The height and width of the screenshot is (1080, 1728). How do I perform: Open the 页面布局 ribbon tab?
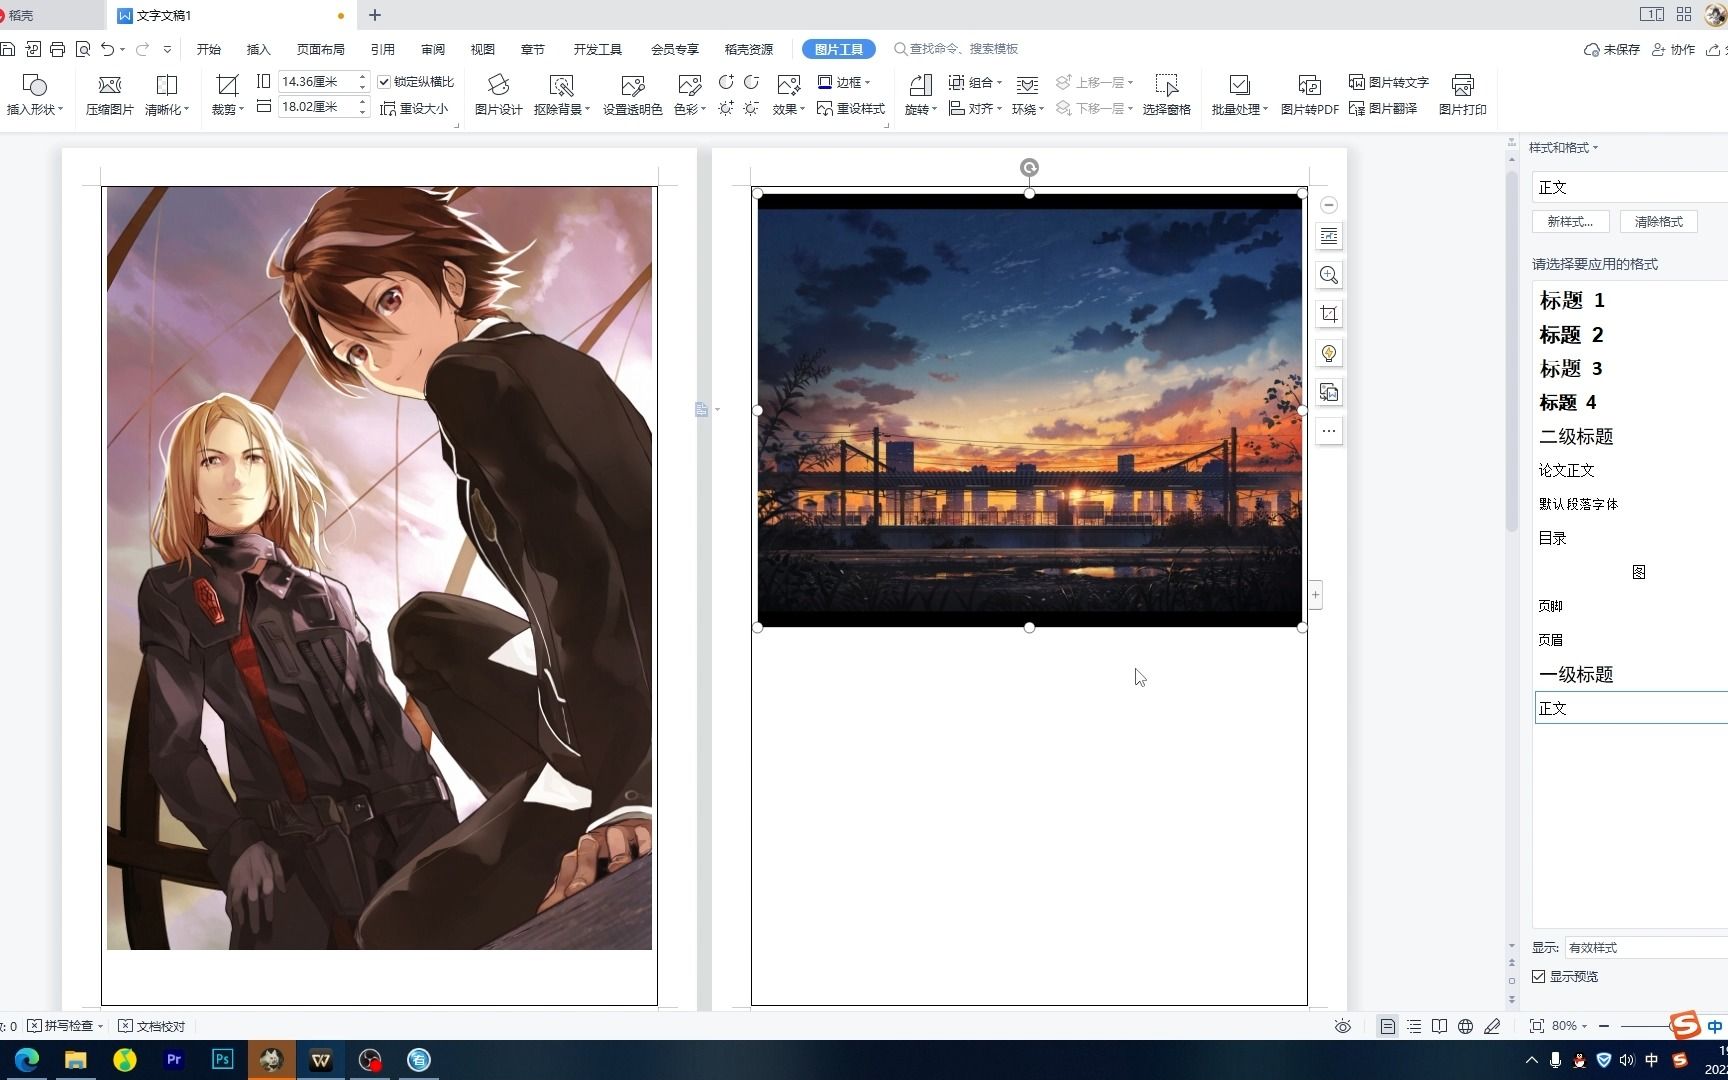tap(321, 49)
